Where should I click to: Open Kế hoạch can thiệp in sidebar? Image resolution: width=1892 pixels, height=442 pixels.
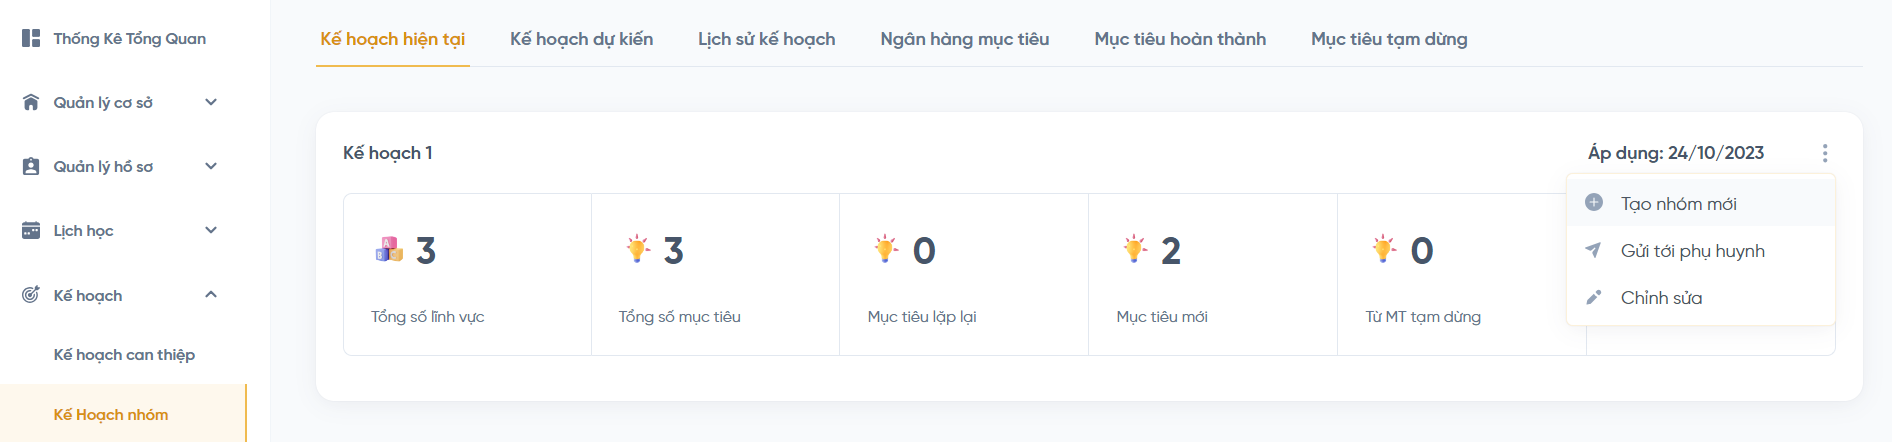point(124,355)
